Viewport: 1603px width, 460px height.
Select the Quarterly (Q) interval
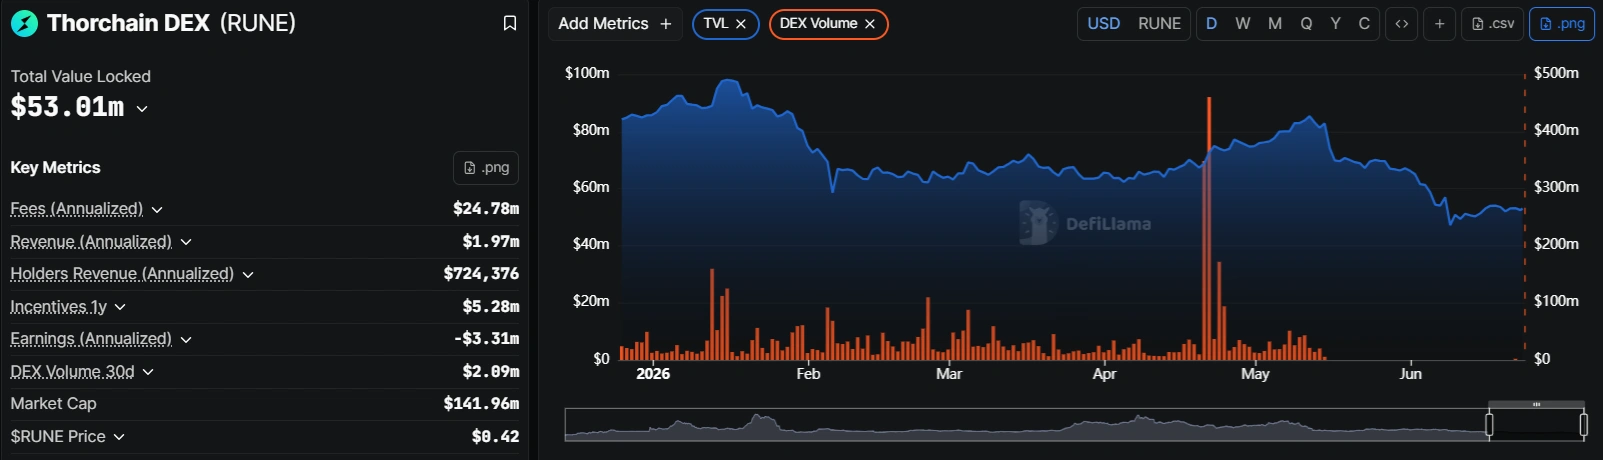(1306, 24)
